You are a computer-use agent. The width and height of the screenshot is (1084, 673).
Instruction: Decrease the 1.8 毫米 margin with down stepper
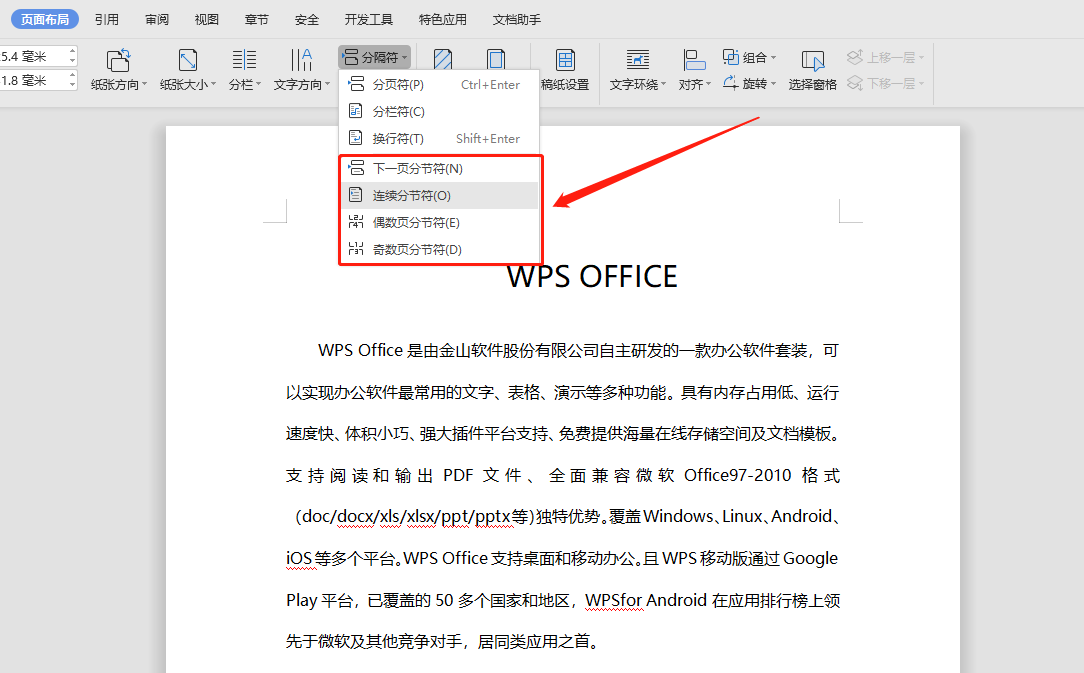[73, 85]
